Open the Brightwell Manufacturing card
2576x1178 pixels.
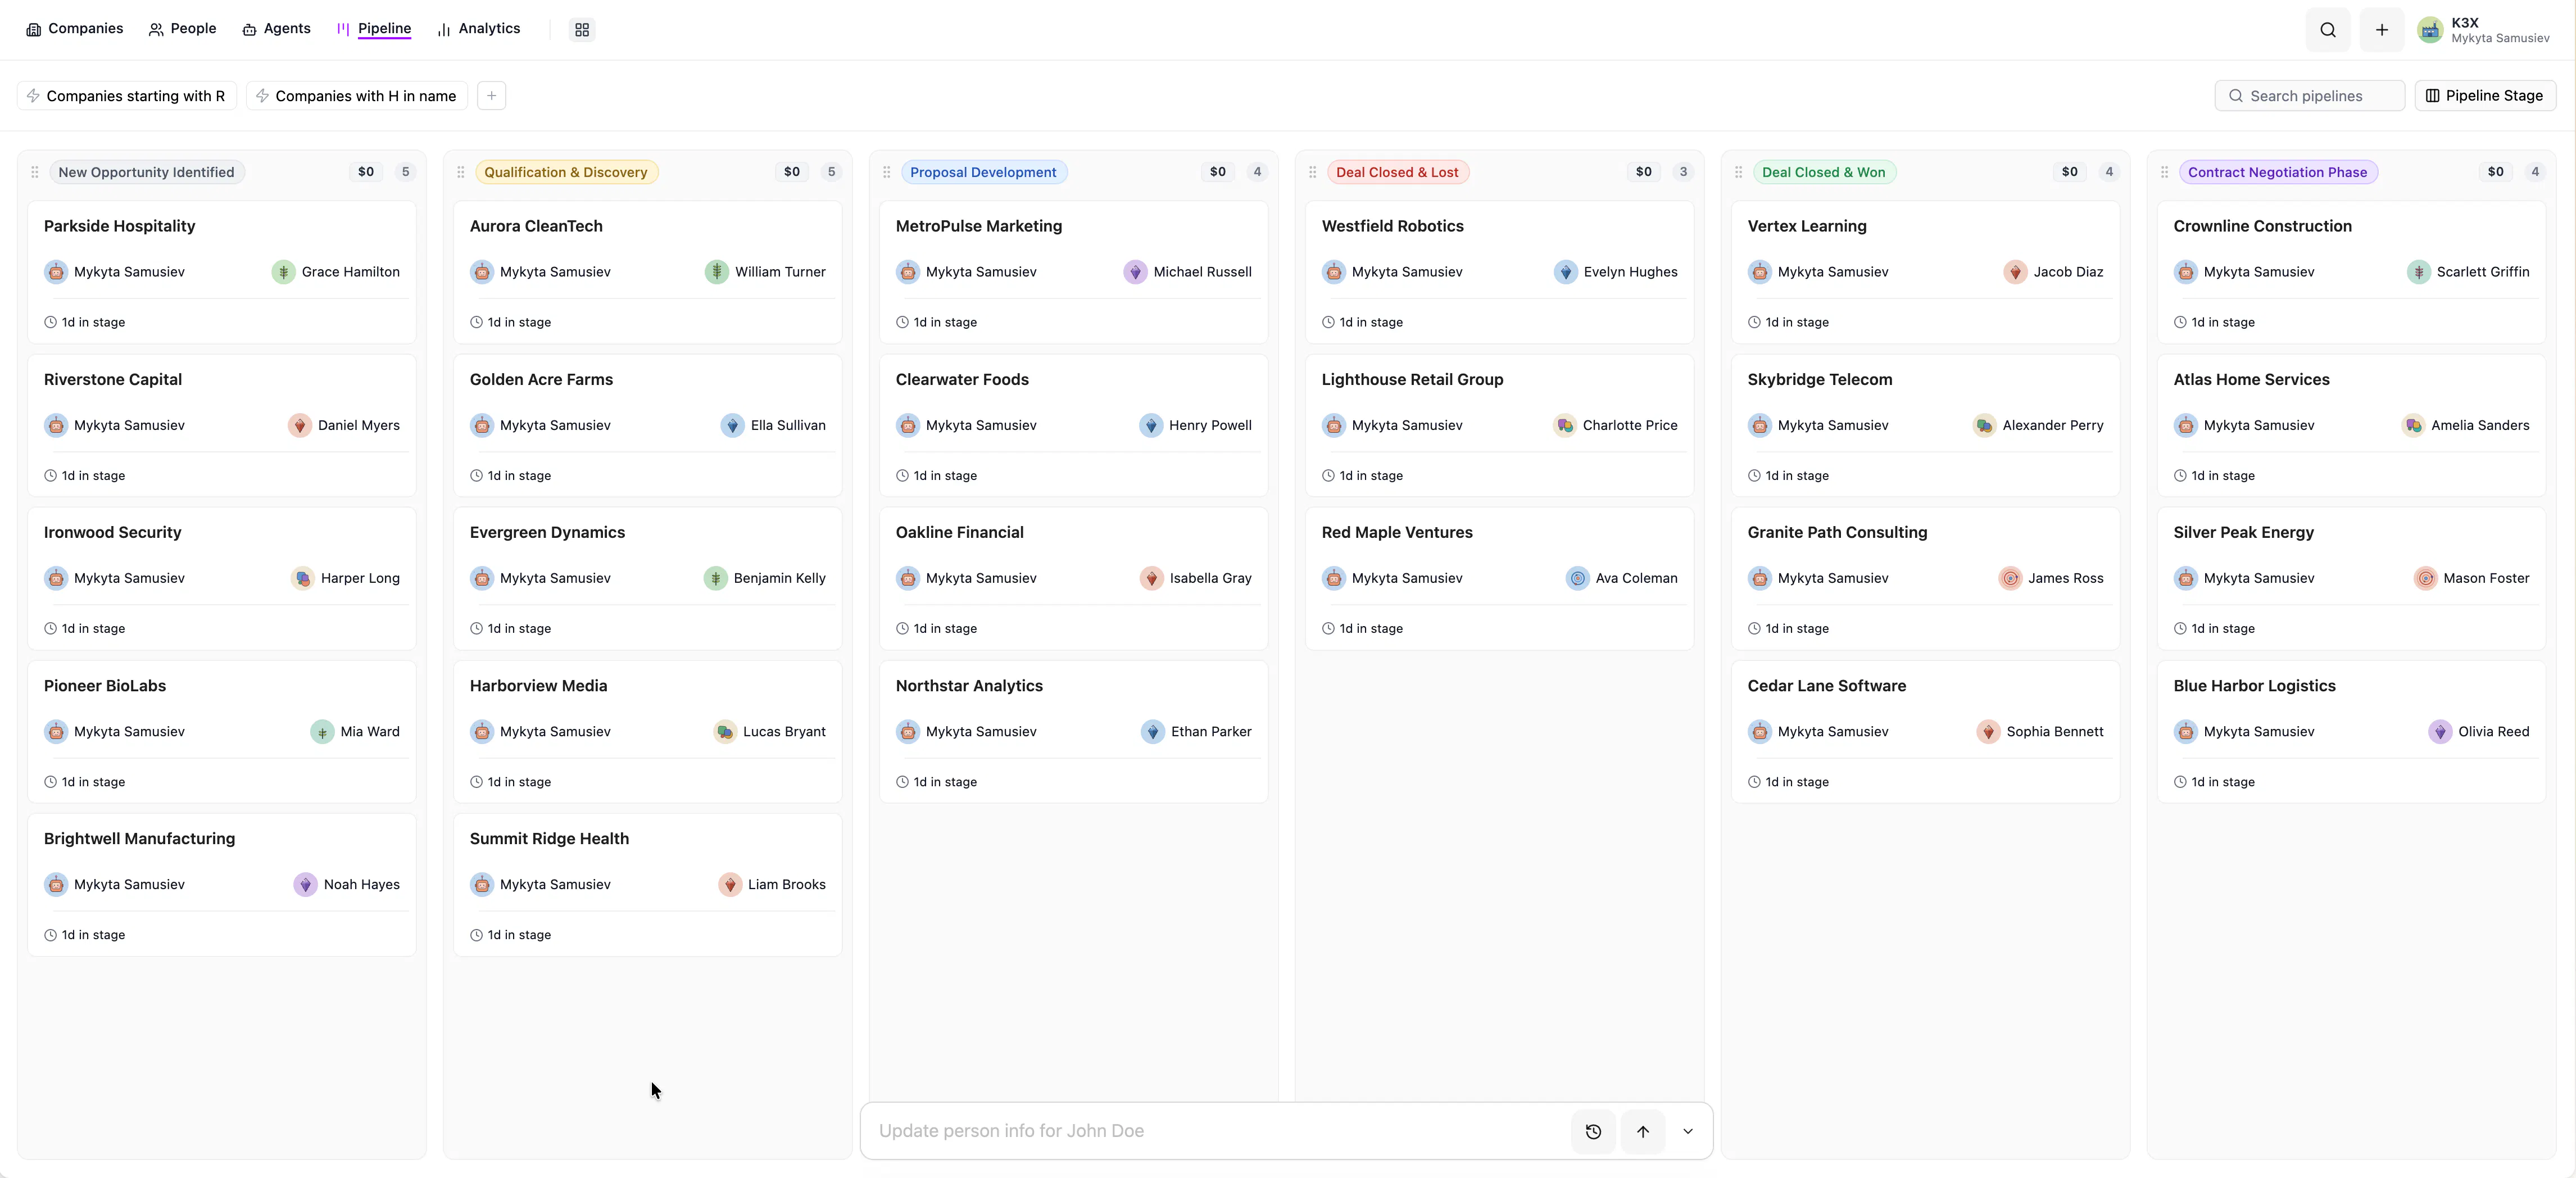(x=222, y=885)
